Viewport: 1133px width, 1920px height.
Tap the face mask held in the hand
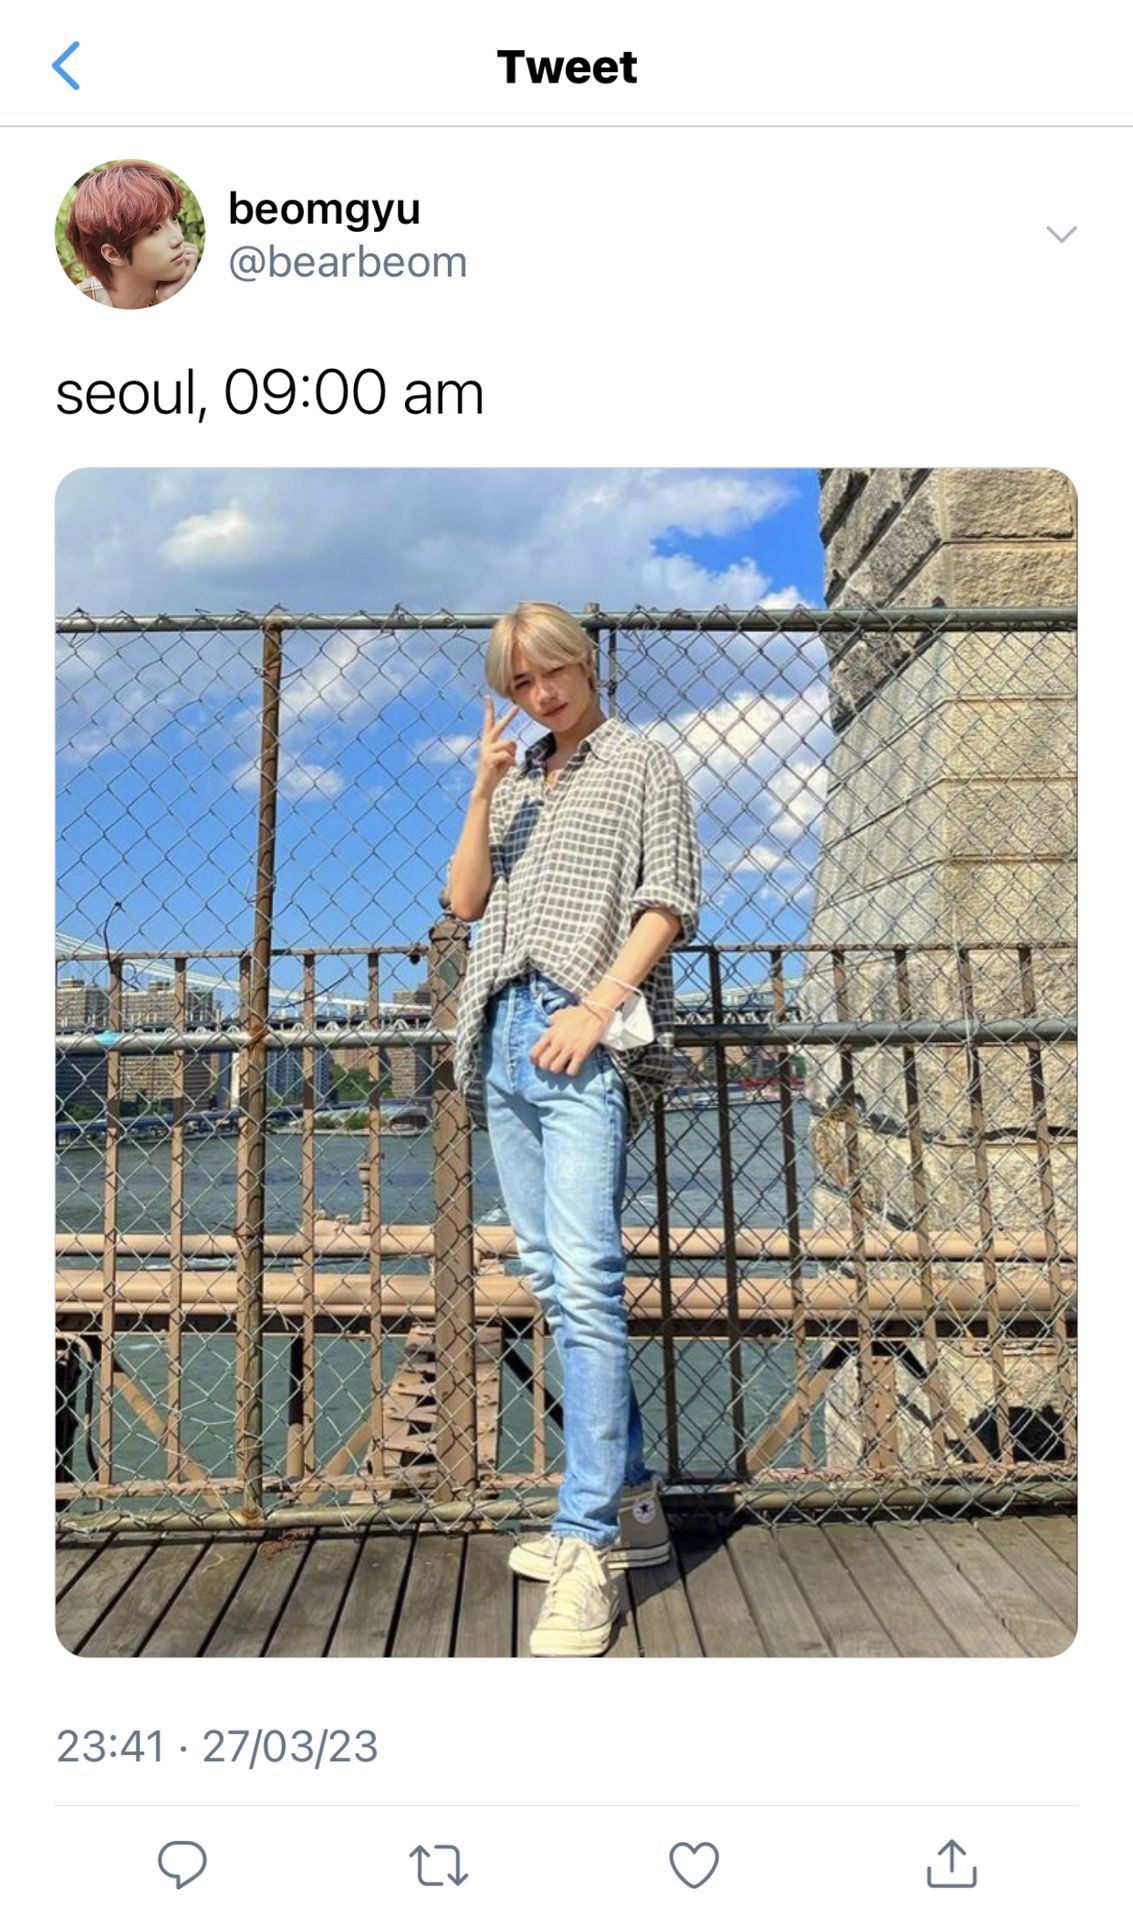(x=628, y=1022)
